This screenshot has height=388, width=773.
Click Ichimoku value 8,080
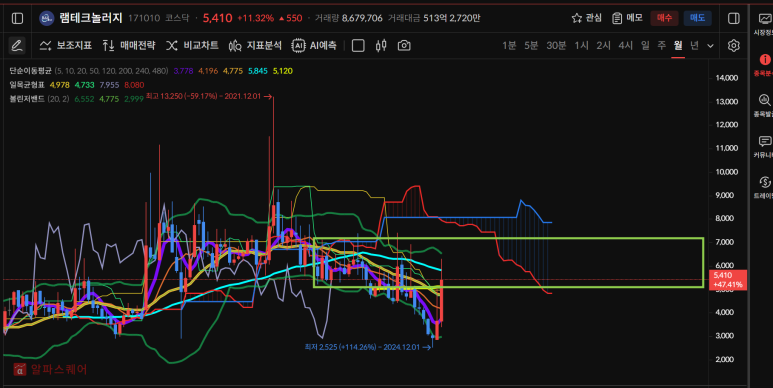(134, 85)
